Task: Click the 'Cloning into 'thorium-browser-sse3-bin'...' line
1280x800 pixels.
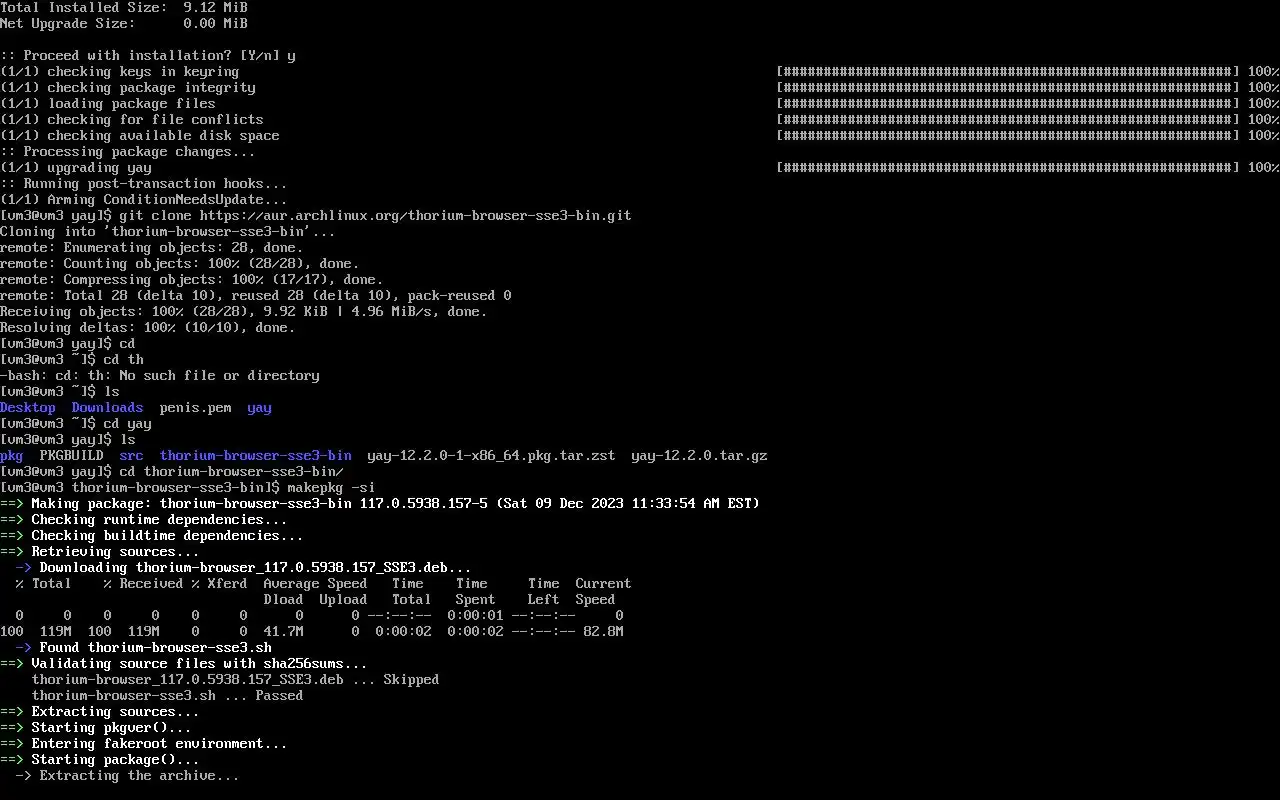Action: point(168,231)
